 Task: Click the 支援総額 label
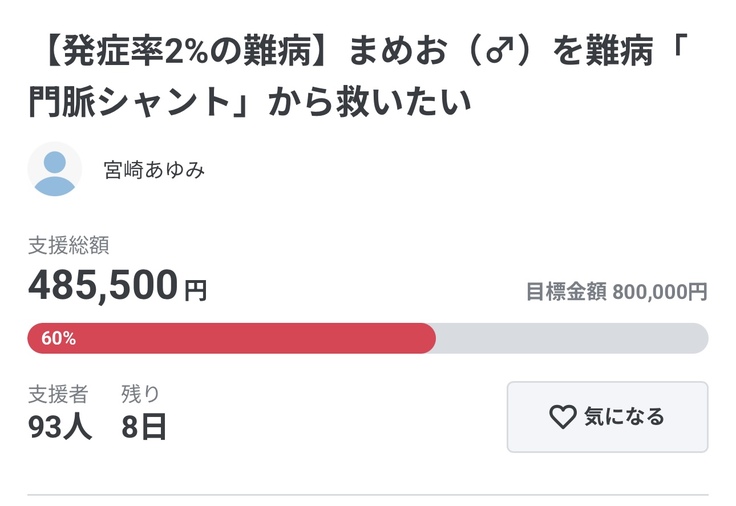68,245
